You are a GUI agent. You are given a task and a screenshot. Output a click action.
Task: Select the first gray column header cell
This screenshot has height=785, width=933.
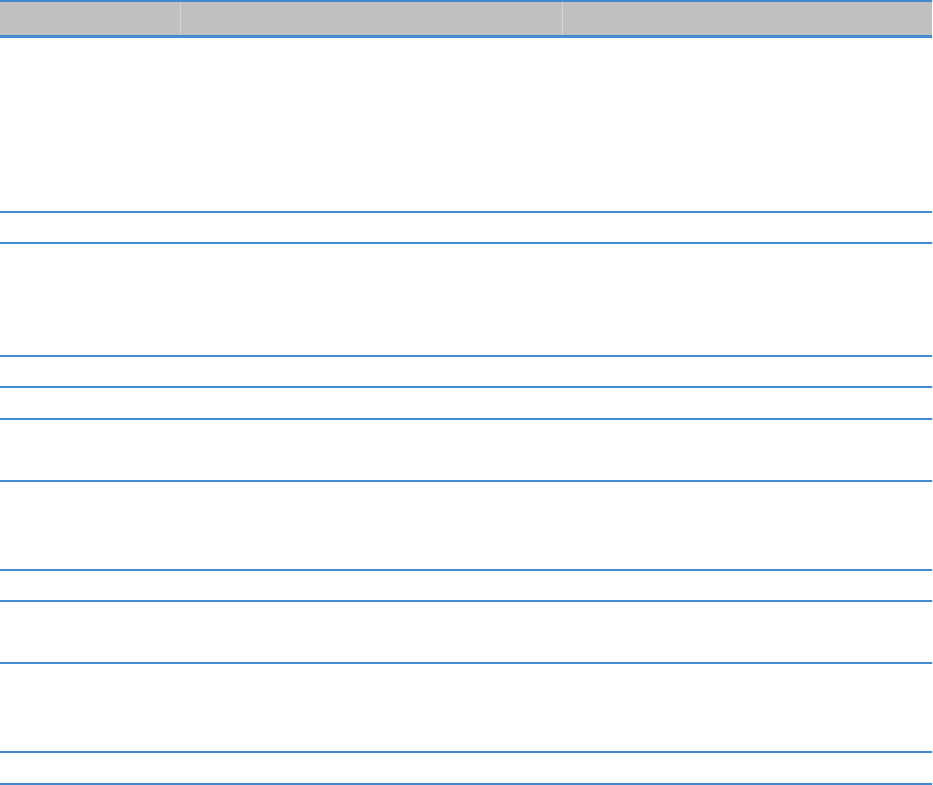point(90,18)
